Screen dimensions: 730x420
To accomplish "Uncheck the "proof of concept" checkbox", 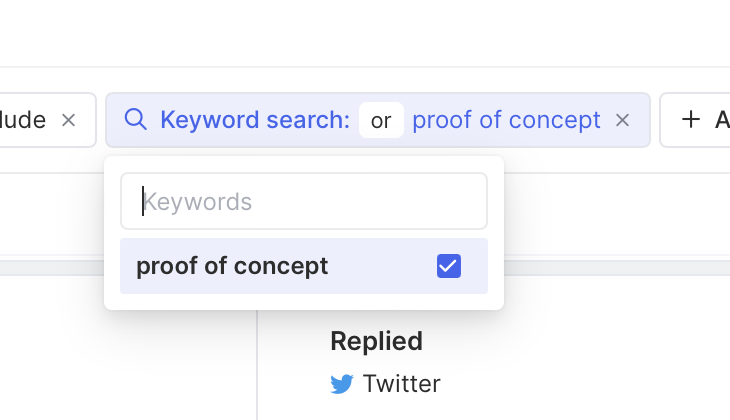I will coord(449,266).
